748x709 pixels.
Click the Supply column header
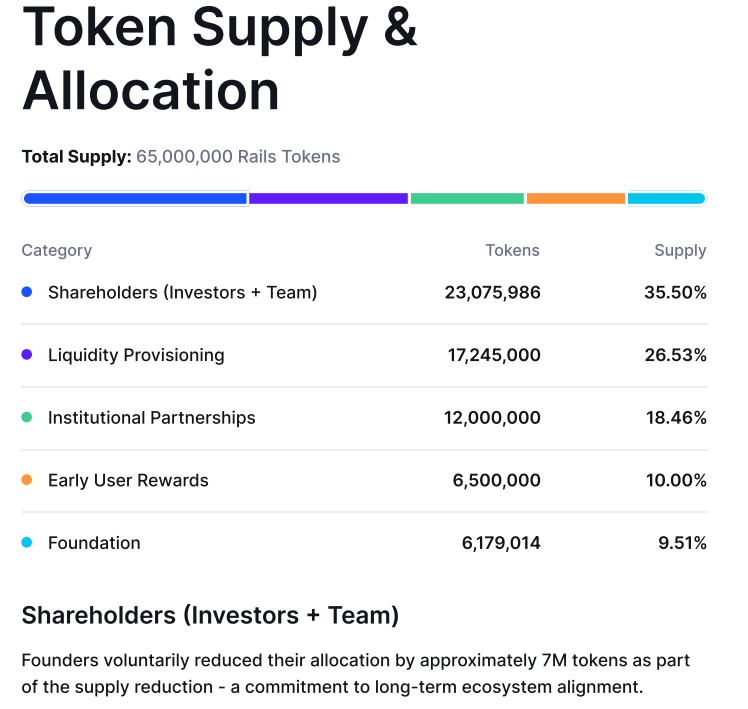pyautogui.click(x=680, y=250)
